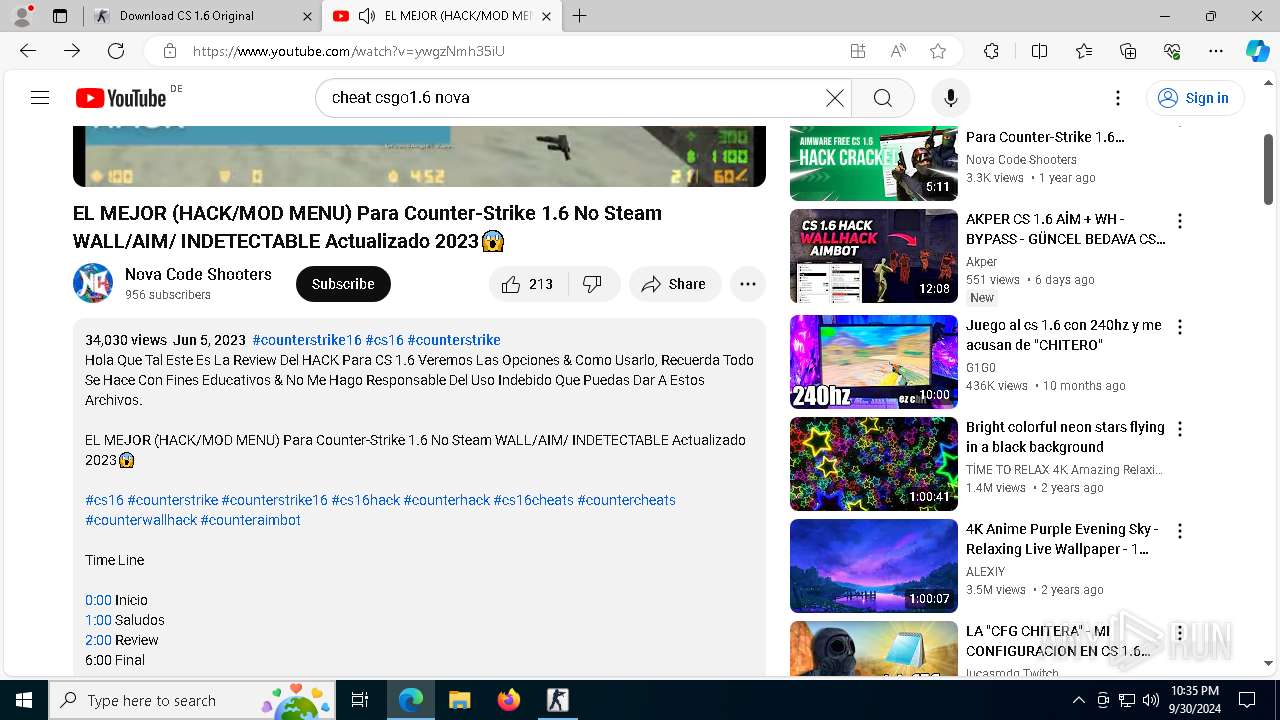Open the 240hz CS 1.6 video thumbnail
This screenshot has height=720, width=1280.
pyautogui.click(x=873, y=362)
